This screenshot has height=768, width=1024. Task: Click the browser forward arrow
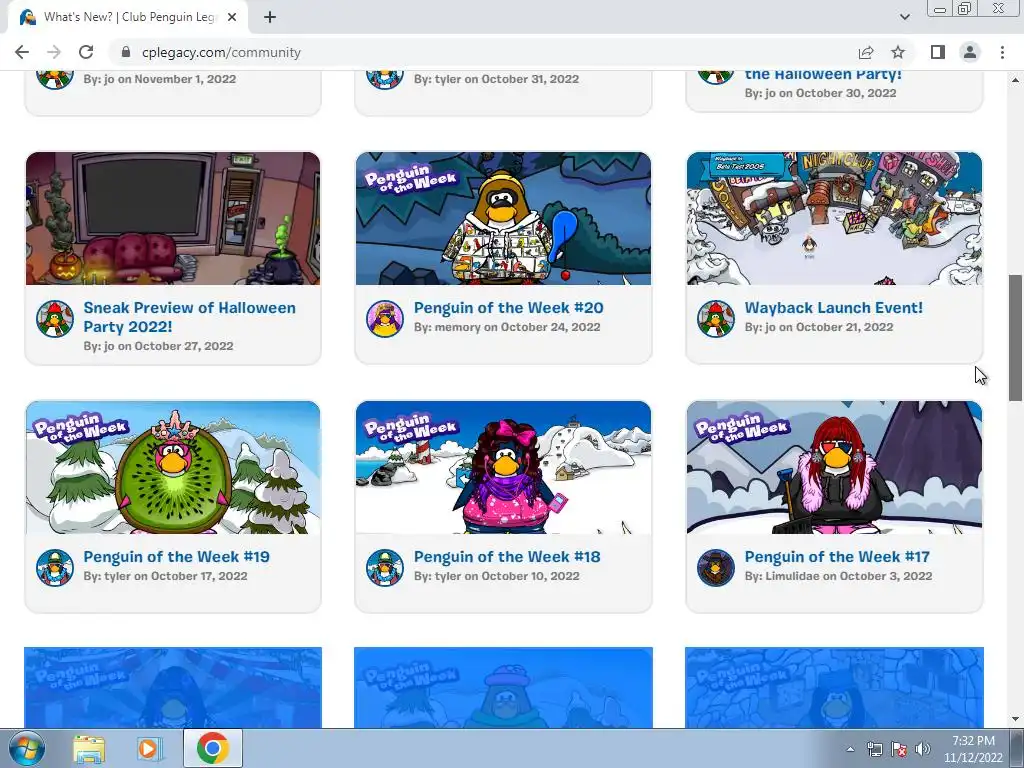point(54,52)
